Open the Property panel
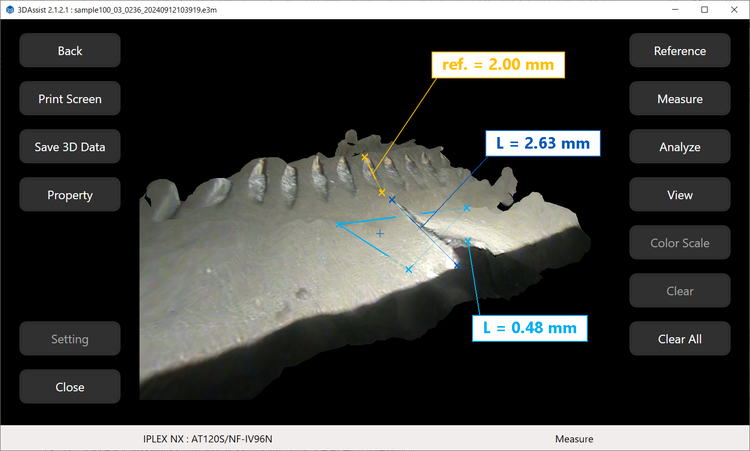This screenshot has width=750, height=451. [70, 195]
